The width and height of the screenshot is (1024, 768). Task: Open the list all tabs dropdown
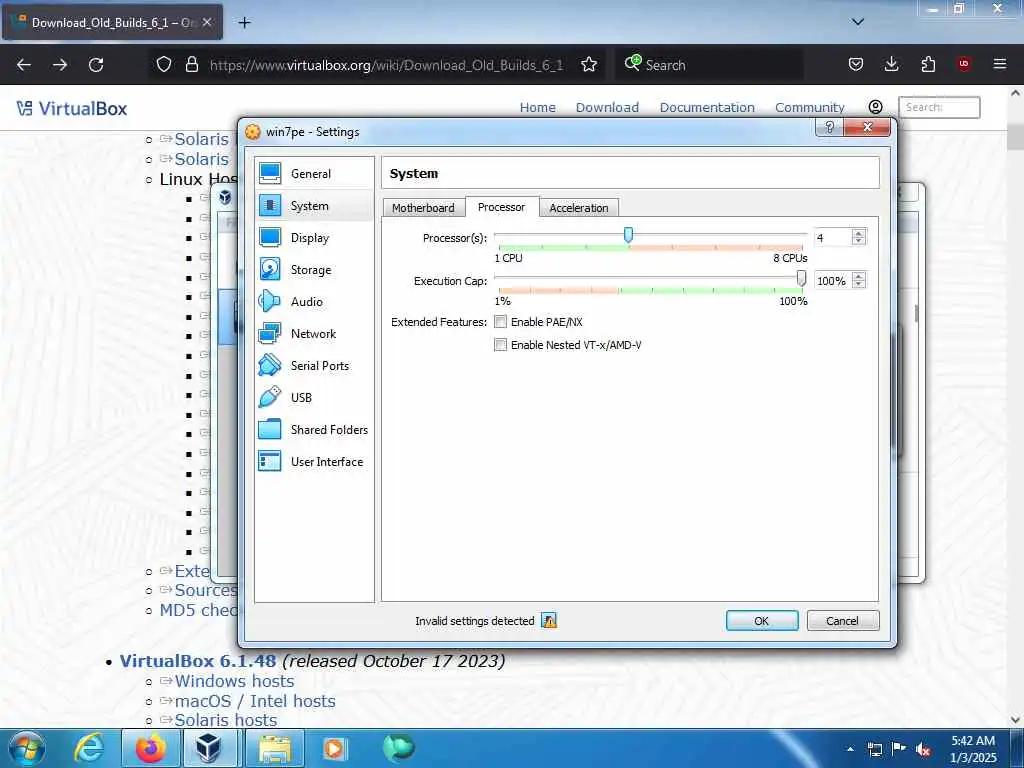point(858,22)
